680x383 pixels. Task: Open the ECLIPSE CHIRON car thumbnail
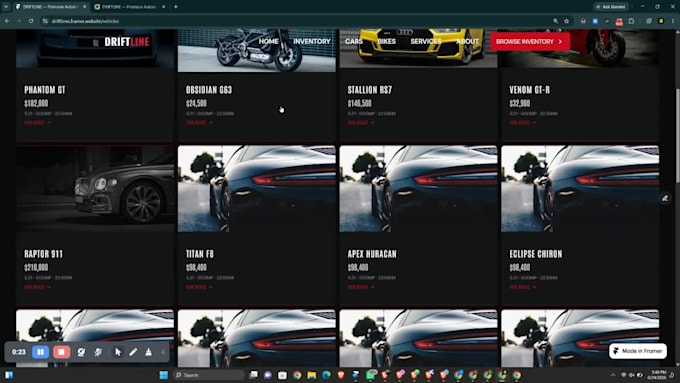(580, 189)
